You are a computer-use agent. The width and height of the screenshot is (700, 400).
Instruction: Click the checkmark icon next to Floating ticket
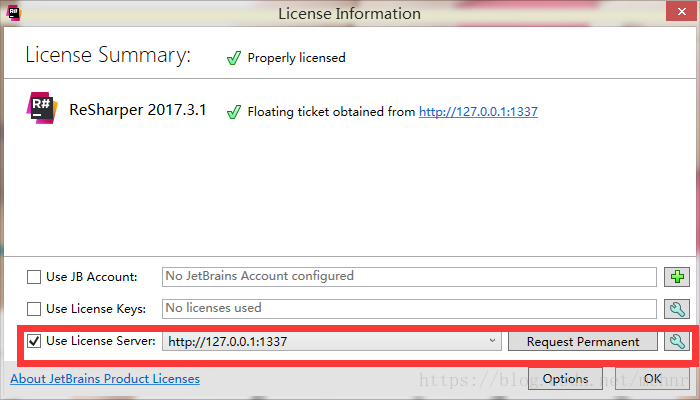[234, 112]
